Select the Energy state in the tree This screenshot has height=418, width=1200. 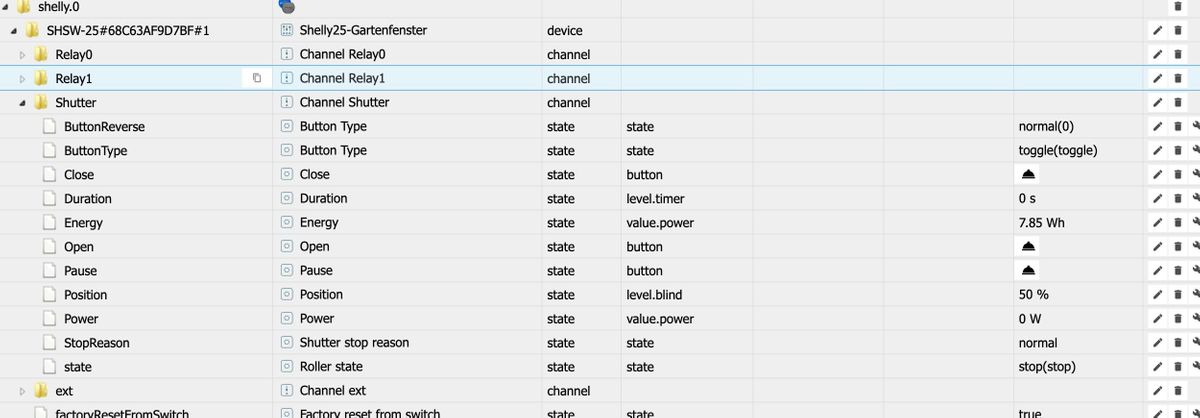click(83, 222)
